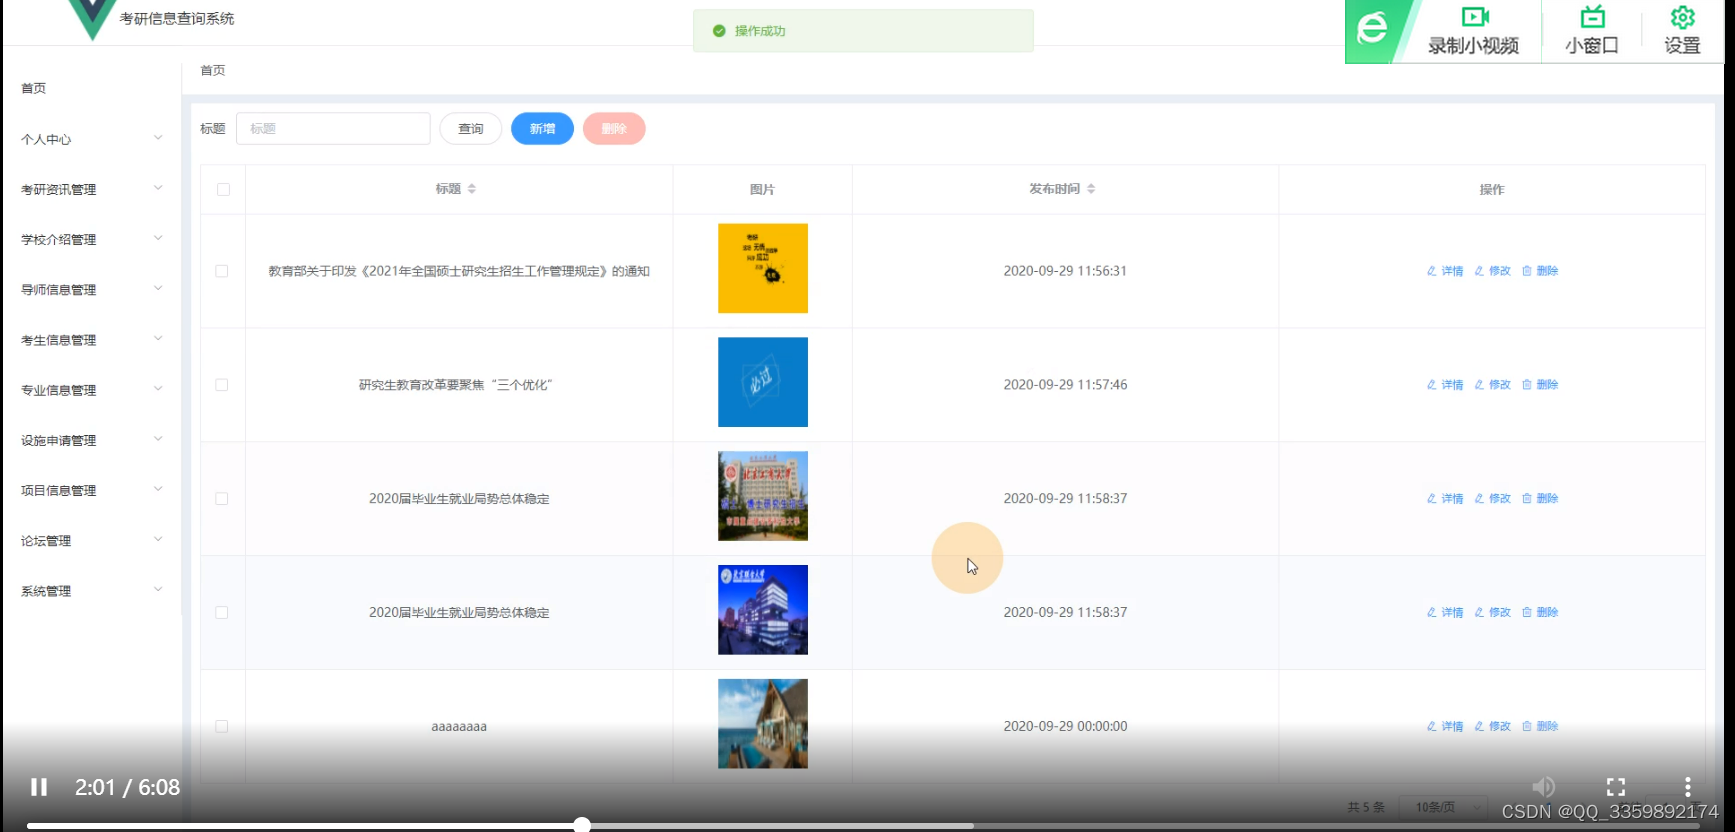Open 学校介绍管理 sidebar item
Image resolution: width=1735 pixels, height=832 pixels.
91,239
